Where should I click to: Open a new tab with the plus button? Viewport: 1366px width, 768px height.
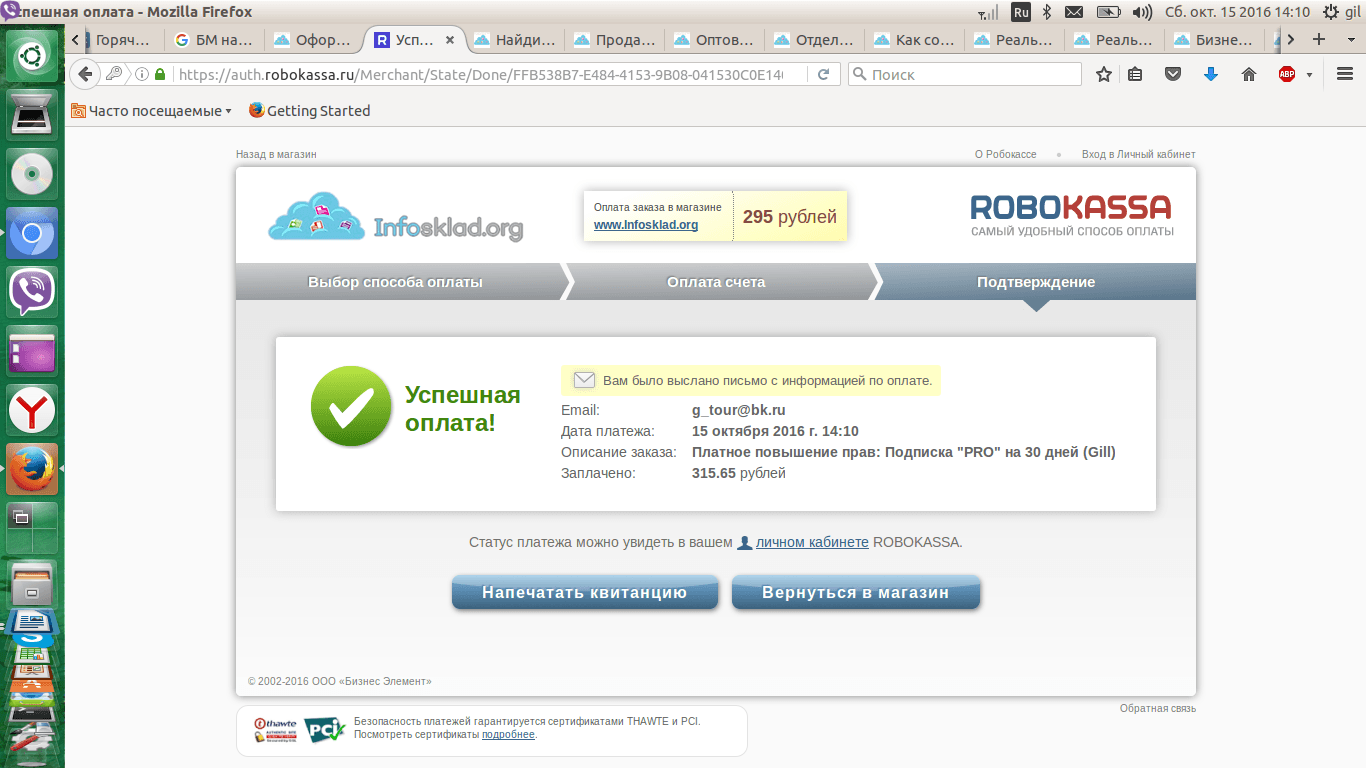click(1319, 40)
